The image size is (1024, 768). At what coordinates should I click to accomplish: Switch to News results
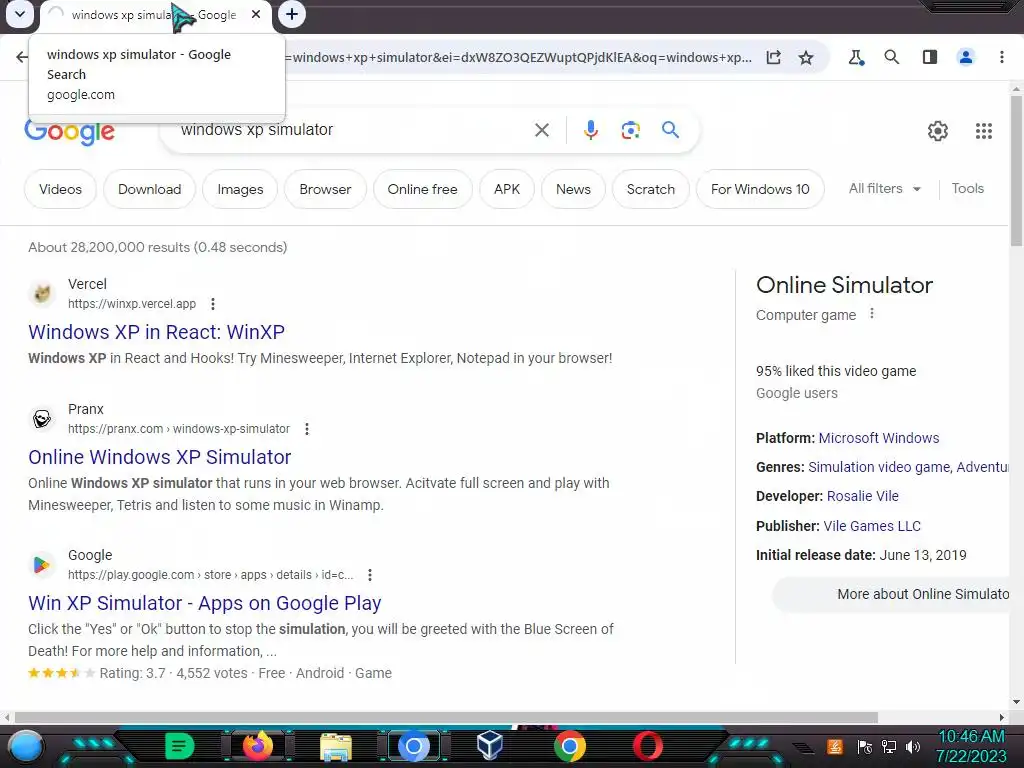(573, 189)
